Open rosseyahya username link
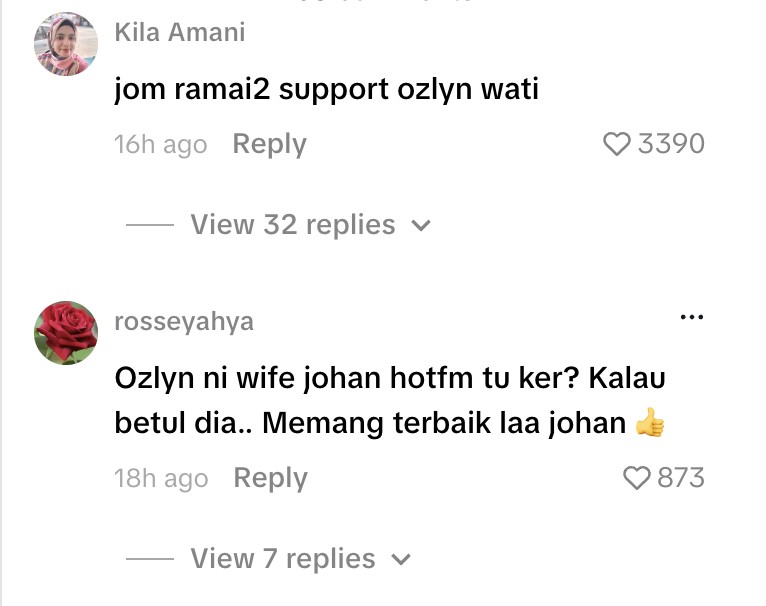Screen dimensions: 766x606 tap(184, 322)
